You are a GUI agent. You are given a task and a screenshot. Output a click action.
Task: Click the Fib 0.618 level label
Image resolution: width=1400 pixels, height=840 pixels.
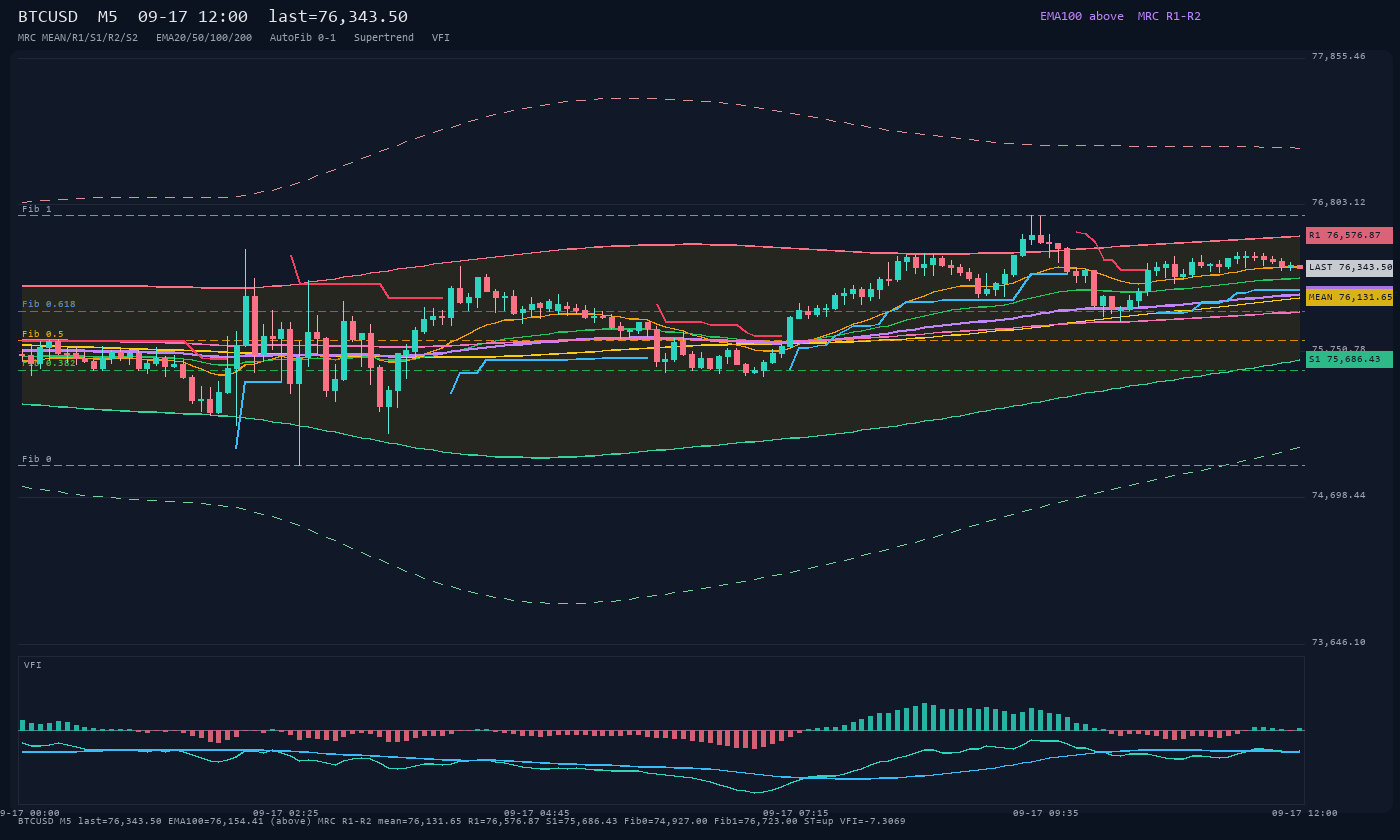click(49, 304)
